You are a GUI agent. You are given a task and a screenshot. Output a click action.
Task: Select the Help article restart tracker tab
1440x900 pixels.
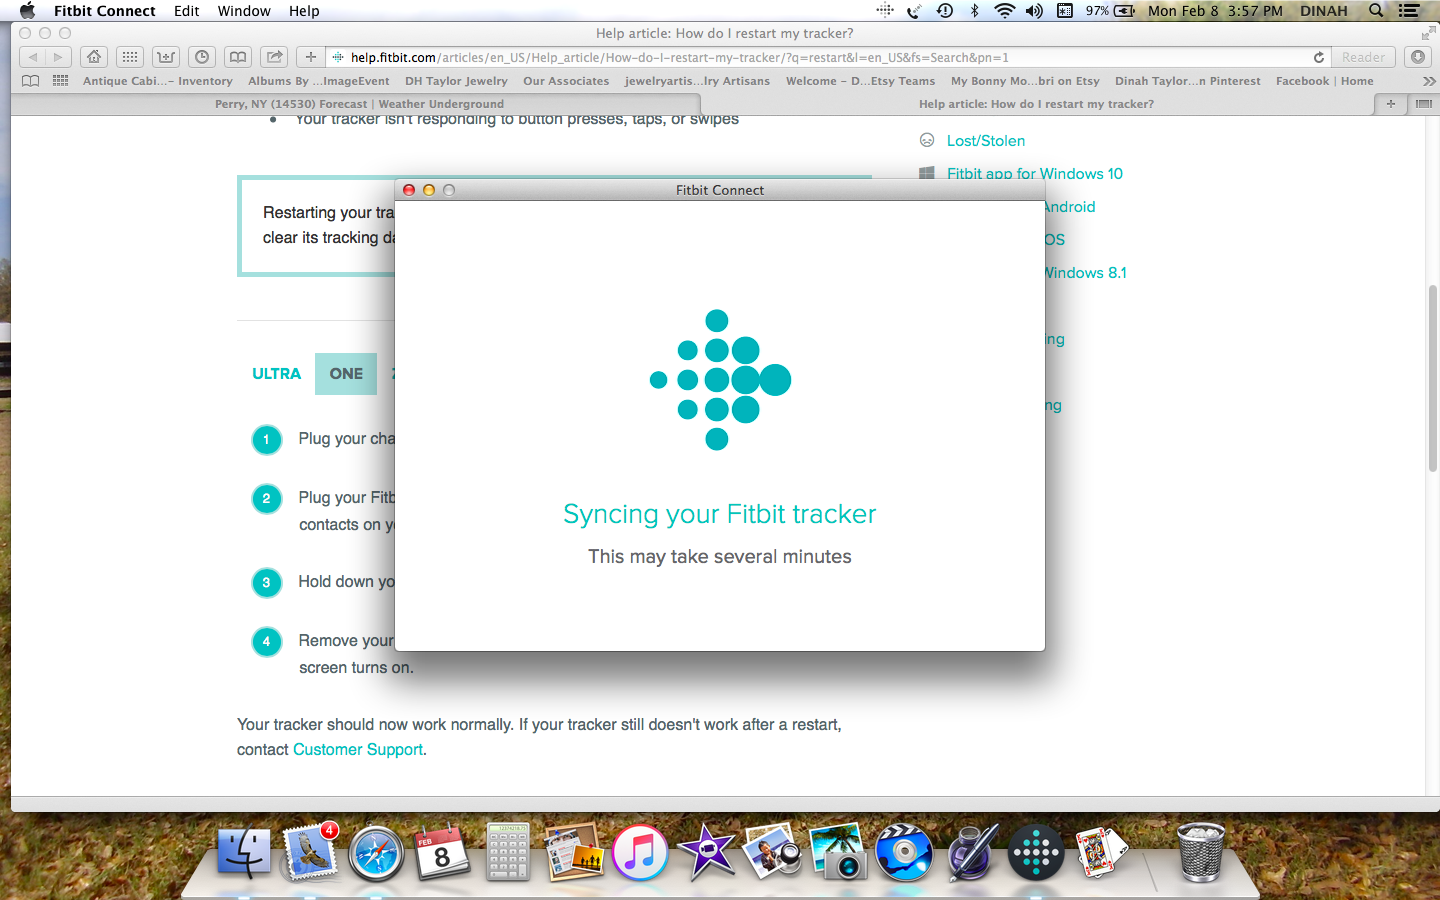click(1036, 104)
